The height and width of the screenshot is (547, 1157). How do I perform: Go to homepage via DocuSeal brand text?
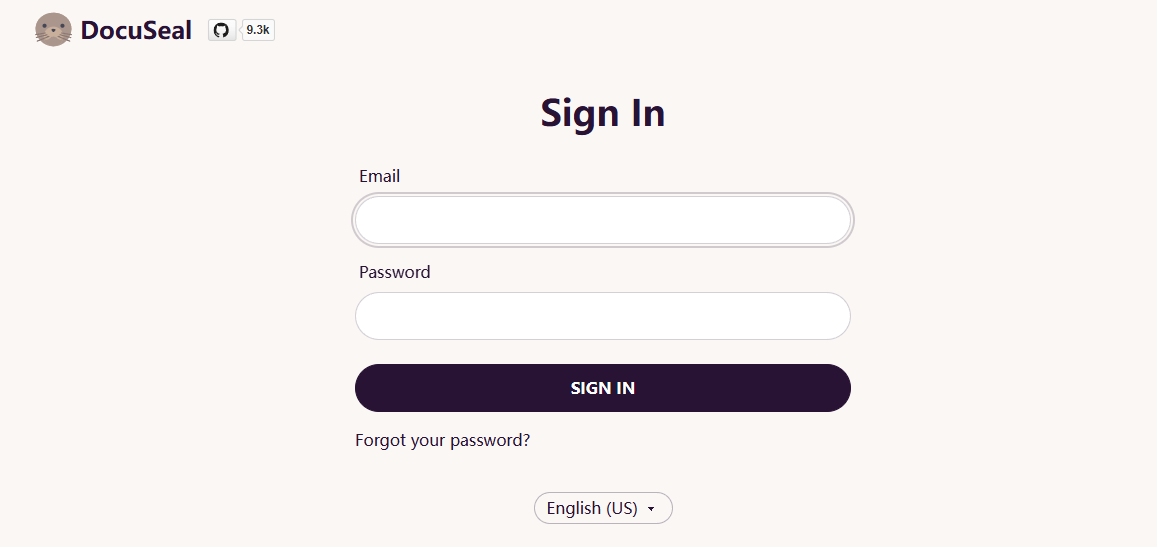[x=136, y=30]
